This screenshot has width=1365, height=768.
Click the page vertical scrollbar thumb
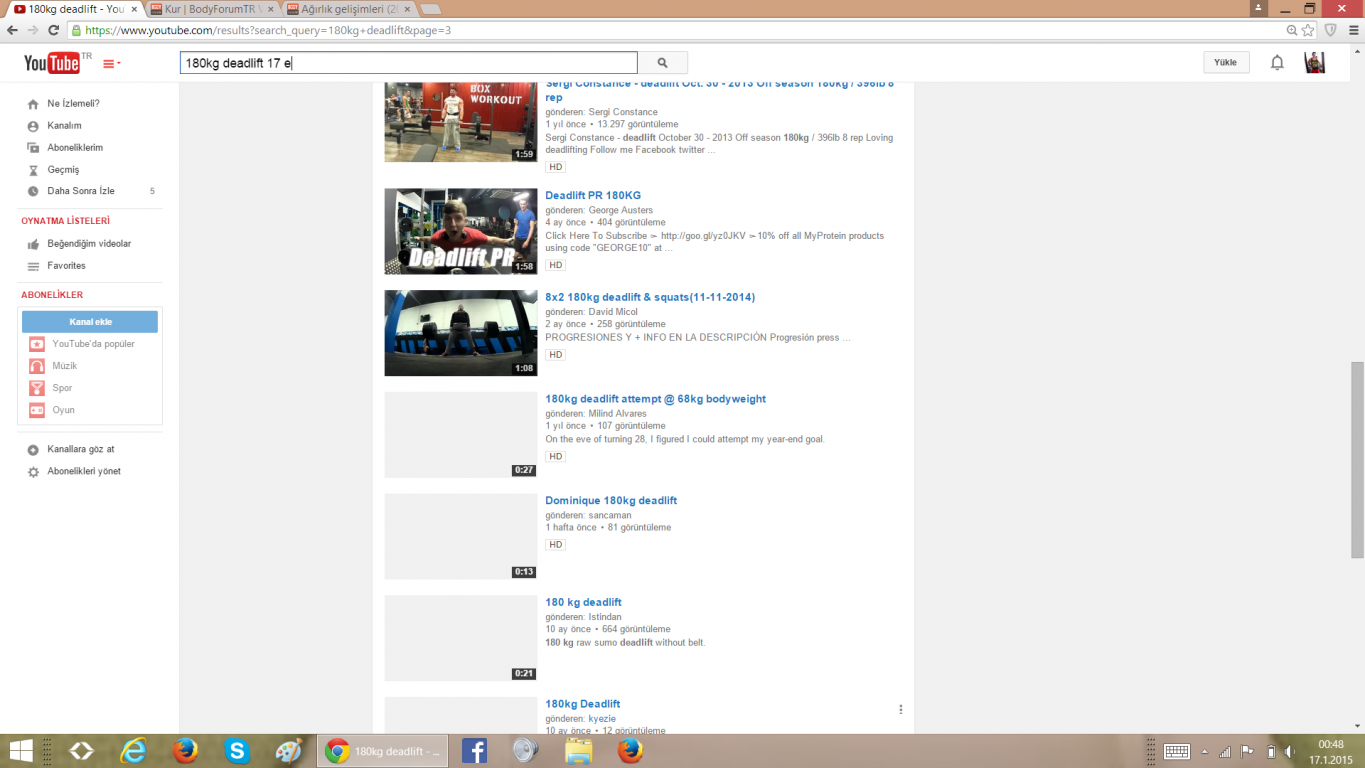(x=1357, y=460)
